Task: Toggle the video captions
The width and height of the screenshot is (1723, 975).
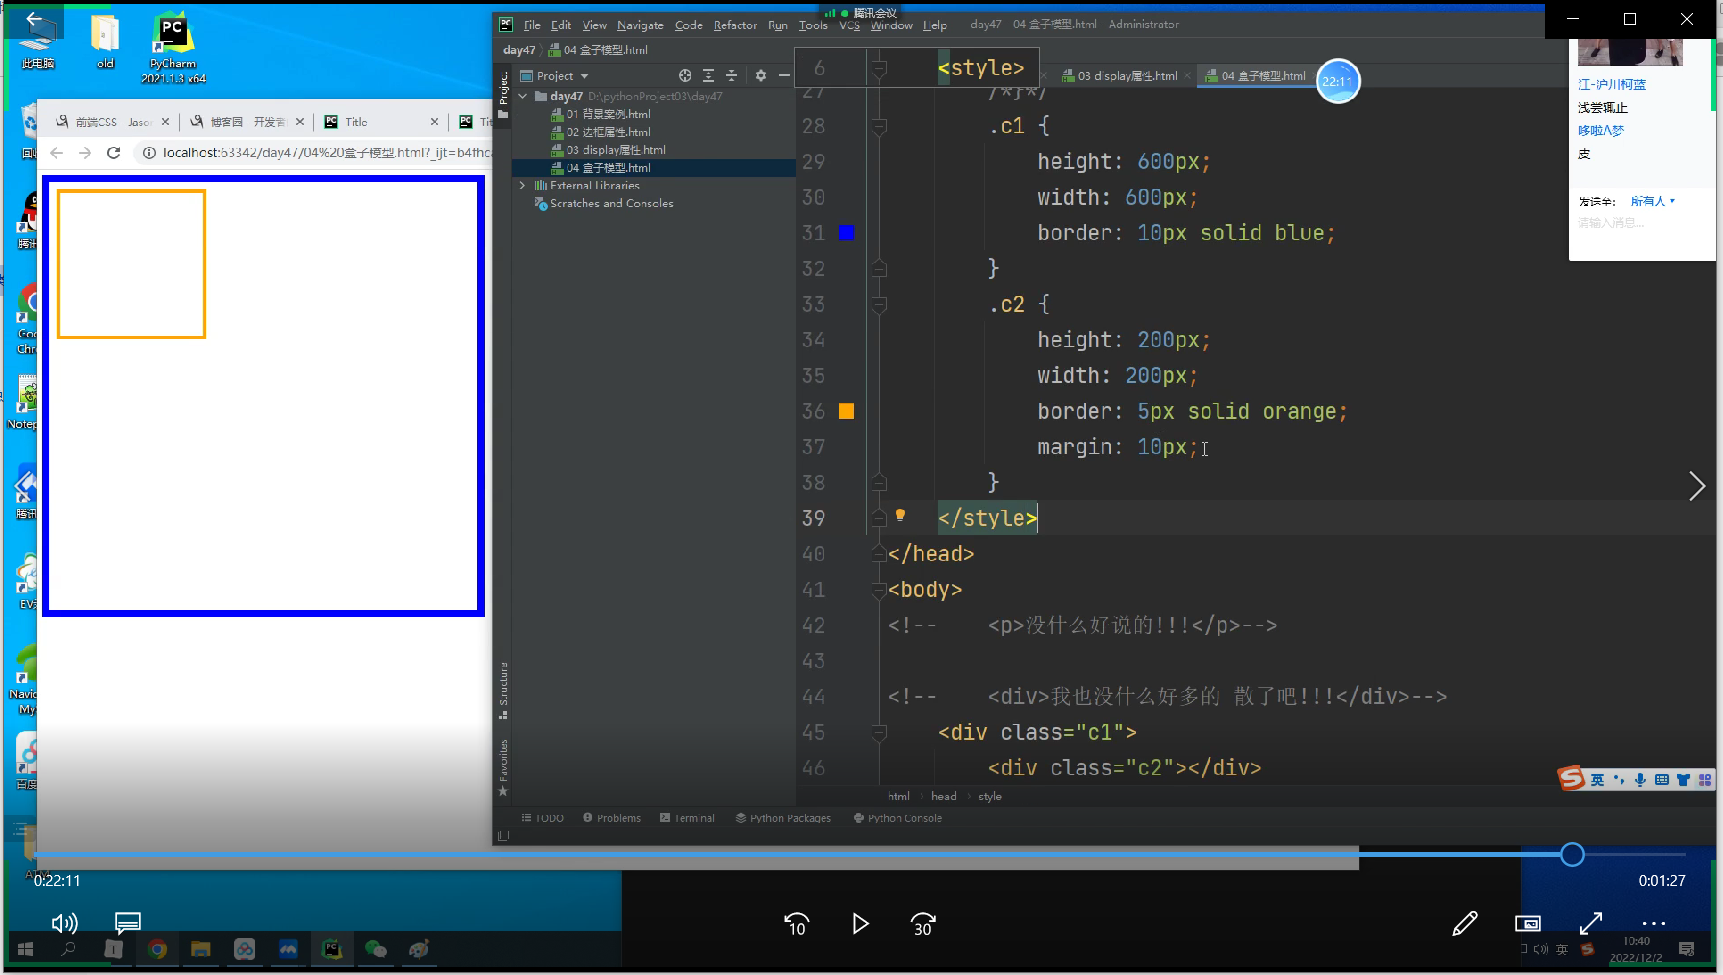Action: tap(128, 922)
